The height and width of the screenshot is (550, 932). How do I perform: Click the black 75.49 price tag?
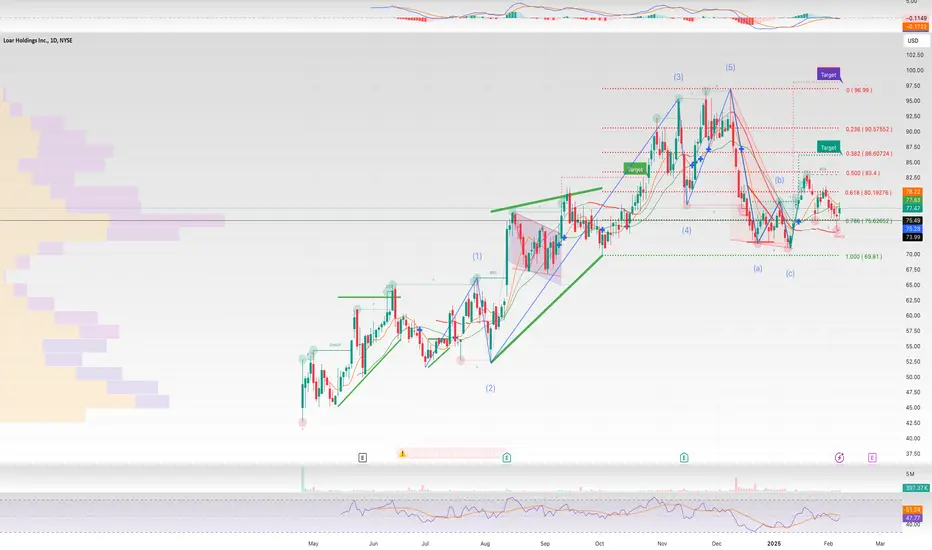pyautogui.click(x=912, y=221)
